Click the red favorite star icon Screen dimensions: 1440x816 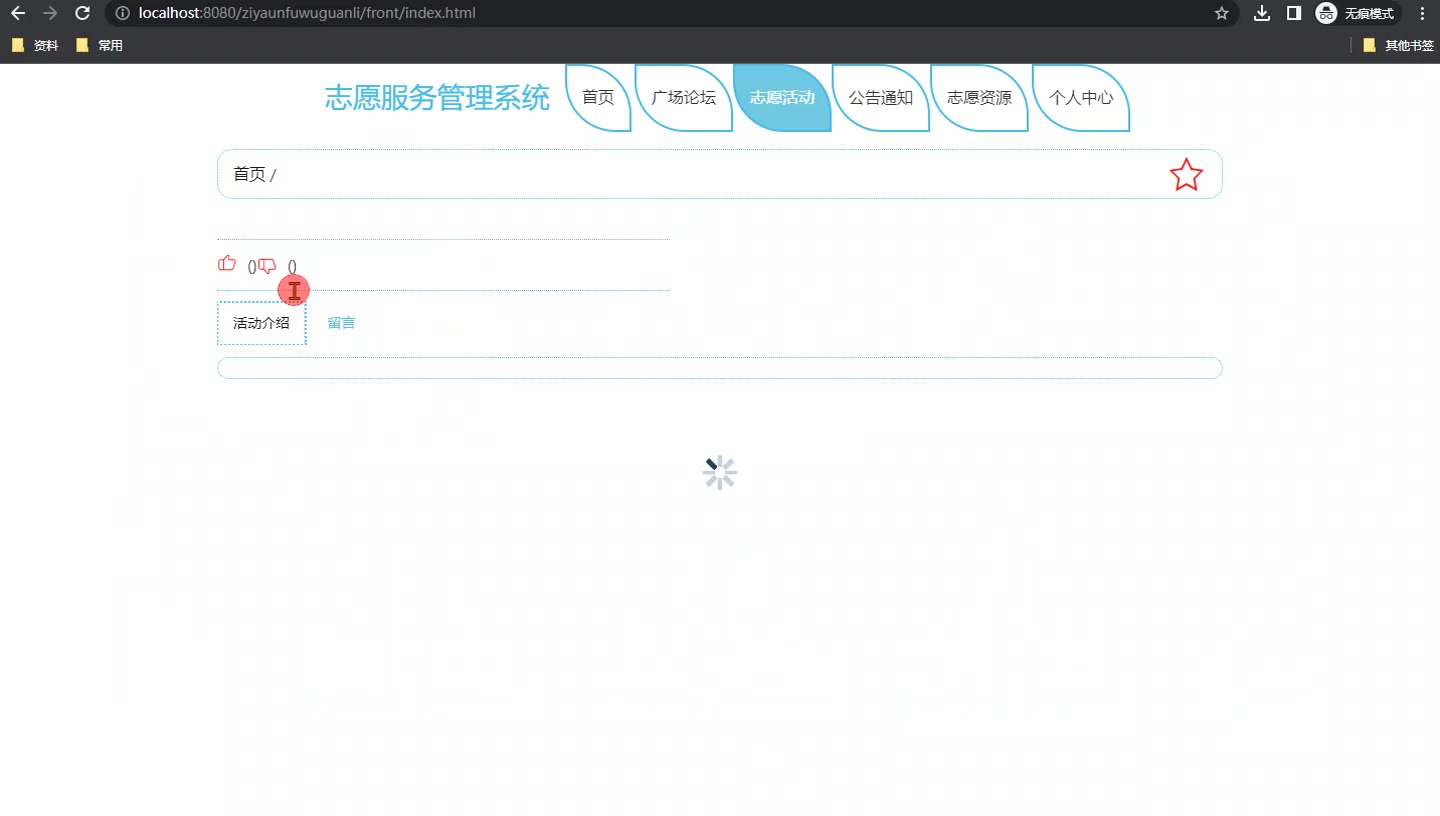[1186, 175]
